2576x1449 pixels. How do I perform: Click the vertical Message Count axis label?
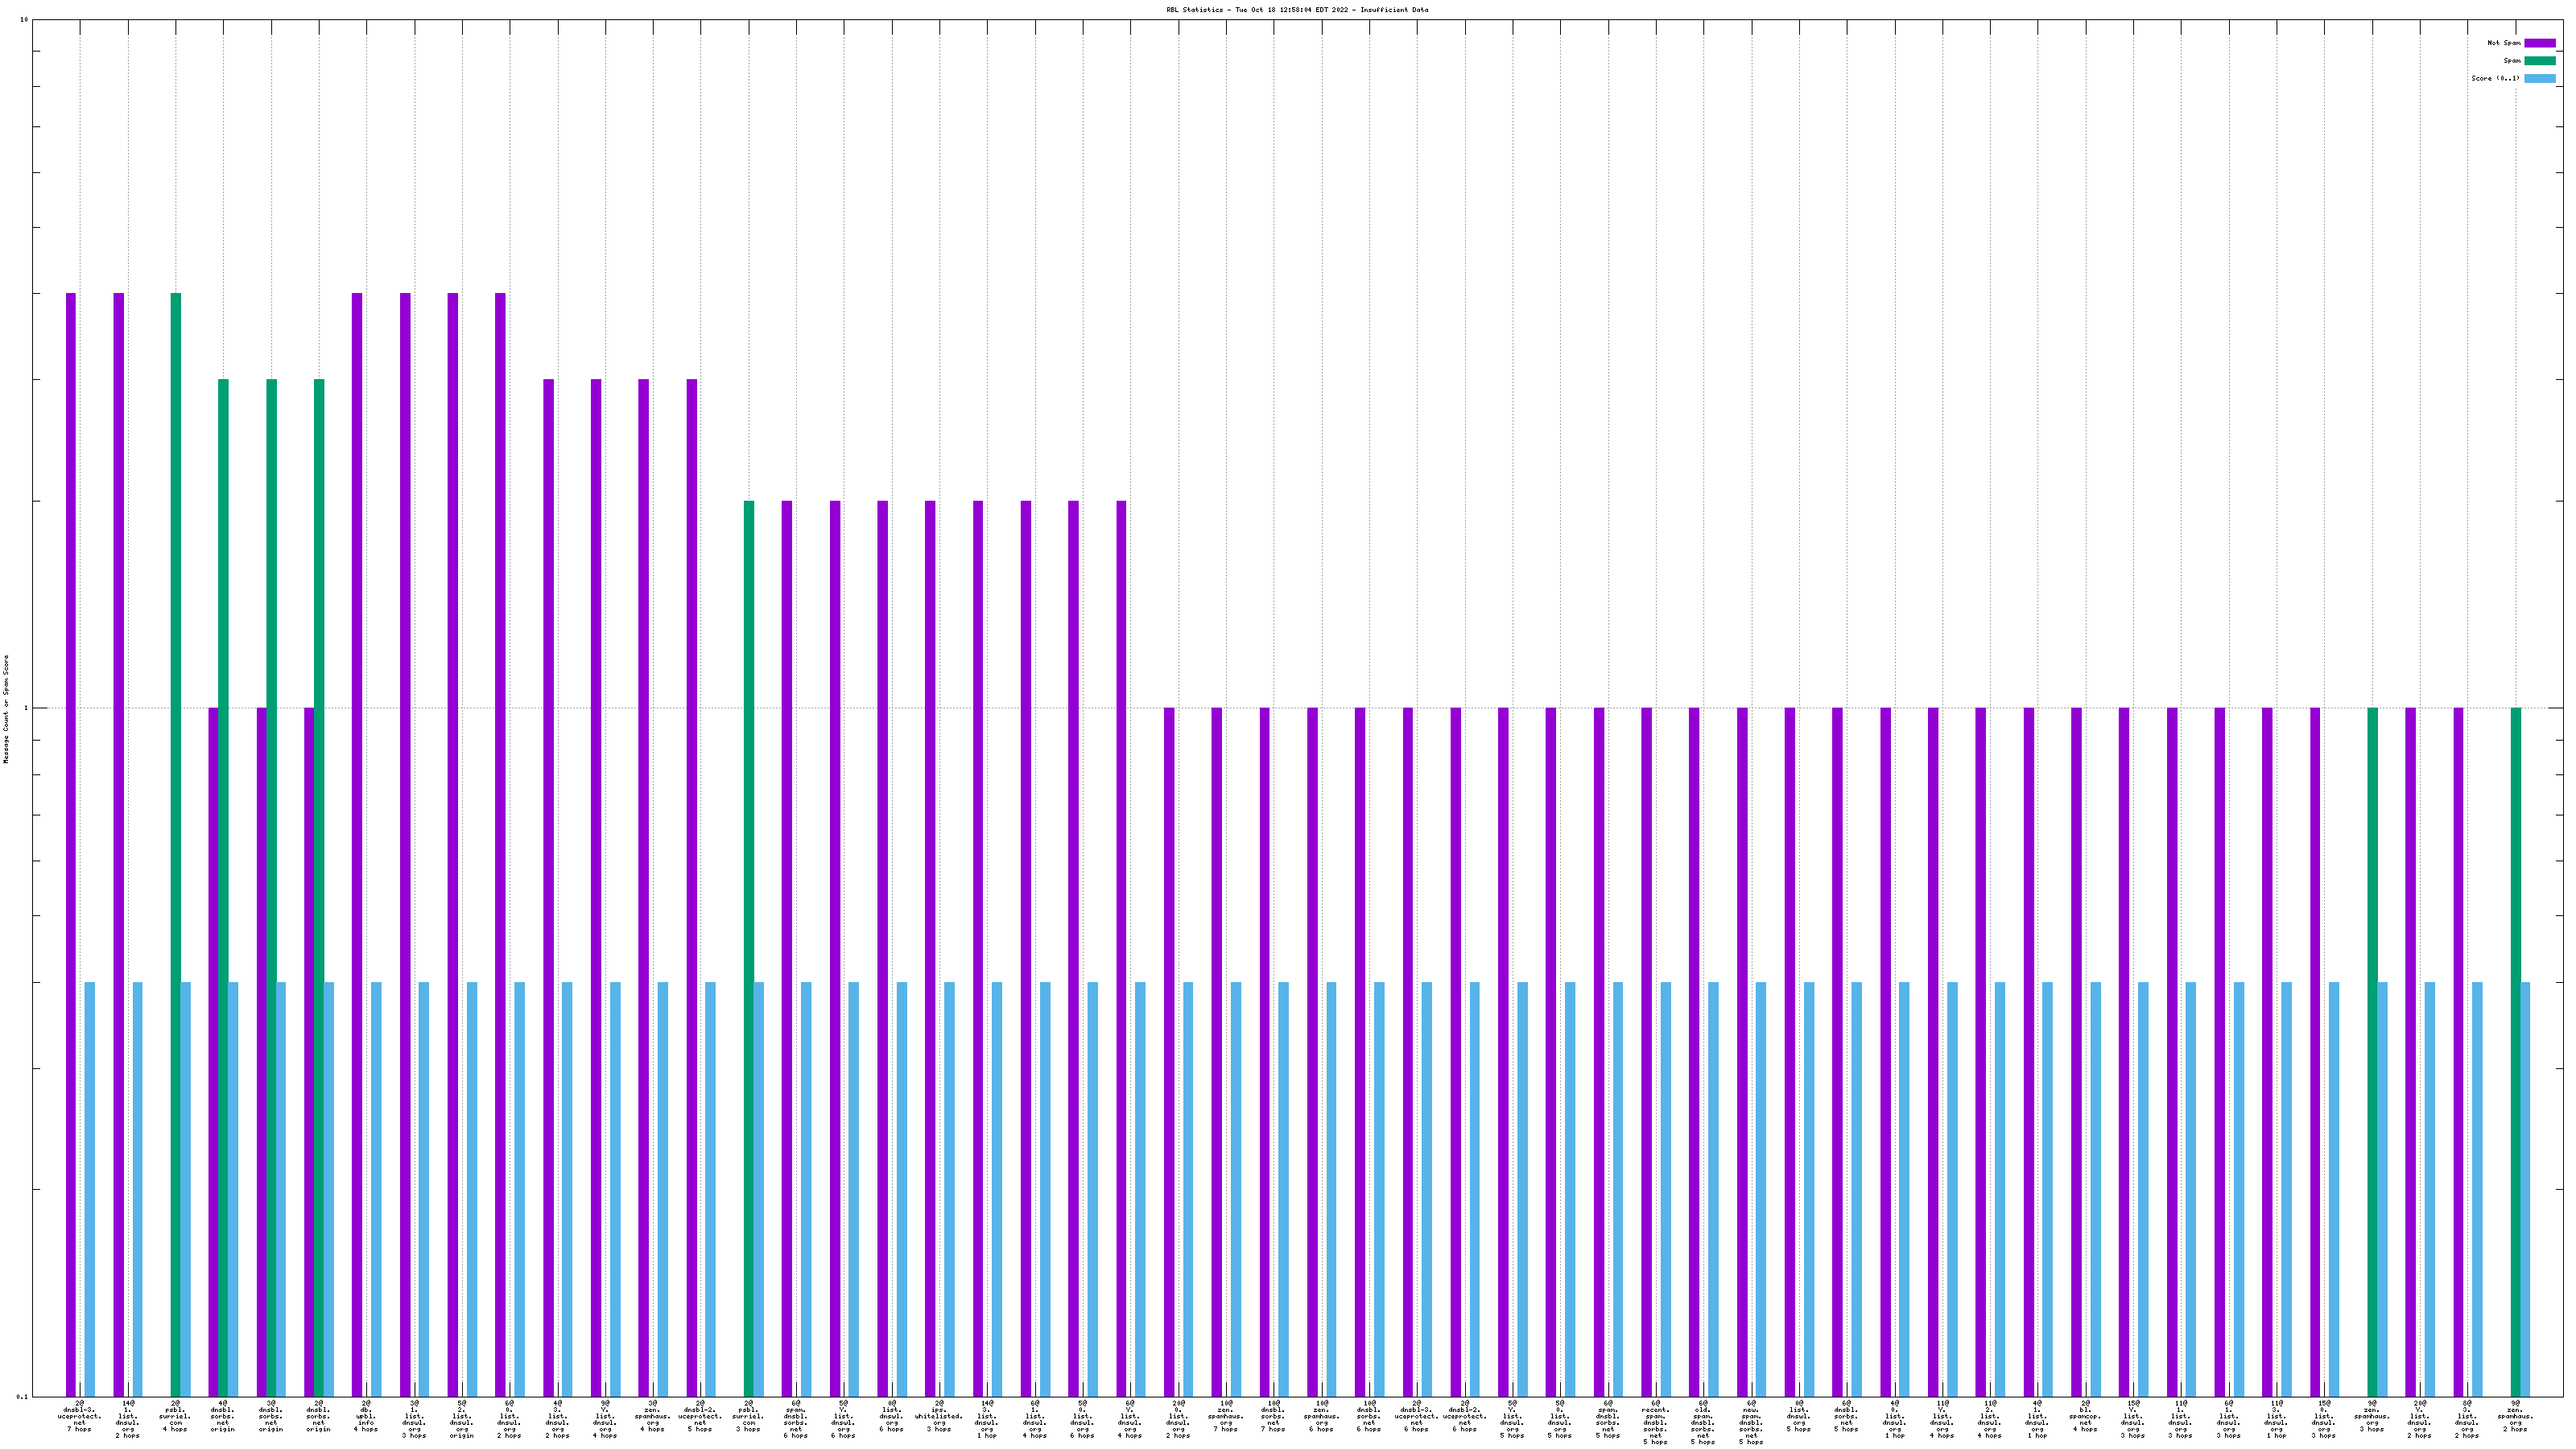[x=6, y=709]
